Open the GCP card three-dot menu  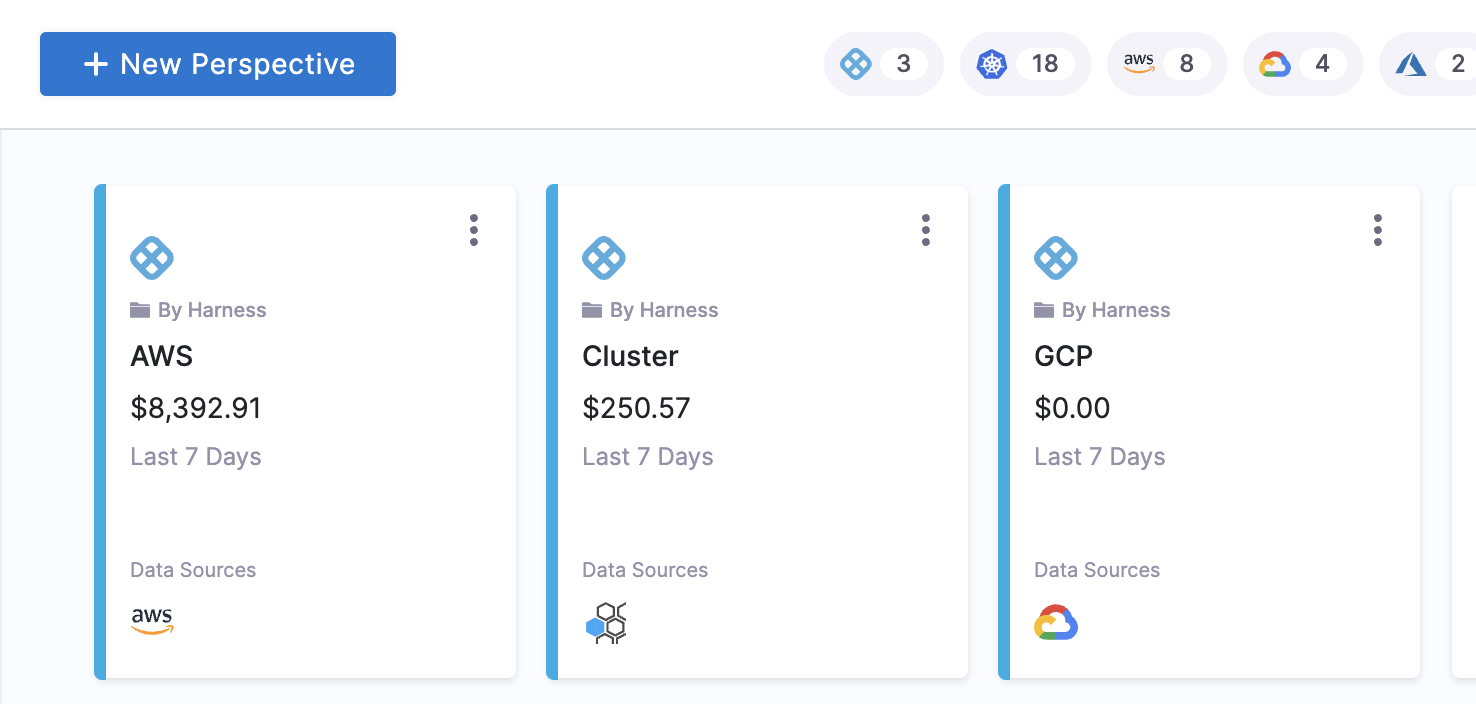click(x=1378, y=230)
